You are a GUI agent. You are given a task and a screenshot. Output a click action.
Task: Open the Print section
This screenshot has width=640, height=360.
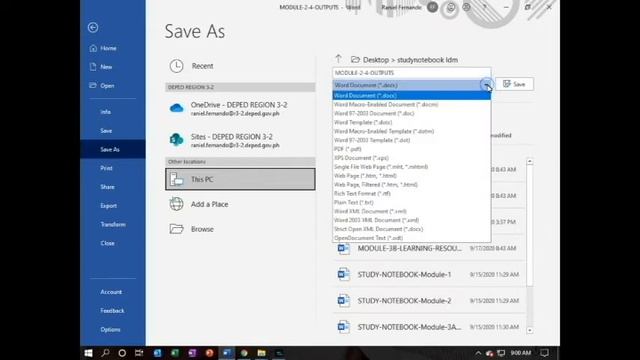(x=106, y=168)
